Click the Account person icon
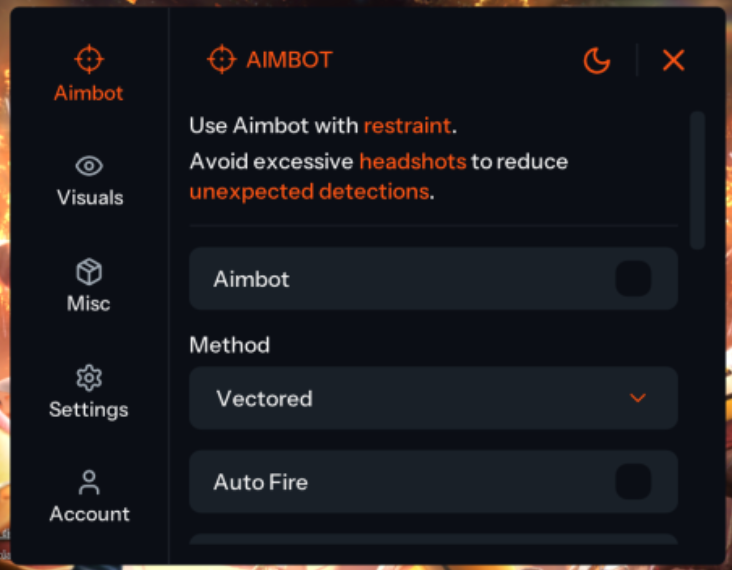The width and height of the screenshot is (732, 570). [x=89, y=483]
